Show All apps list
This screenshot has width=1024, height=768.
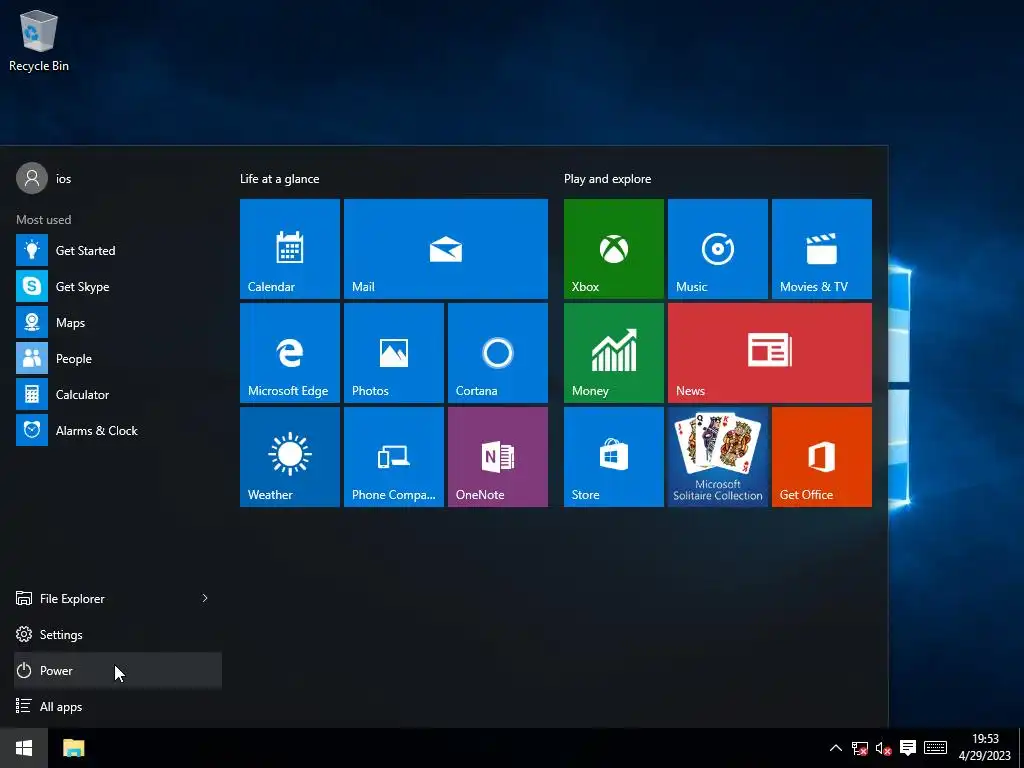[118, 706]
